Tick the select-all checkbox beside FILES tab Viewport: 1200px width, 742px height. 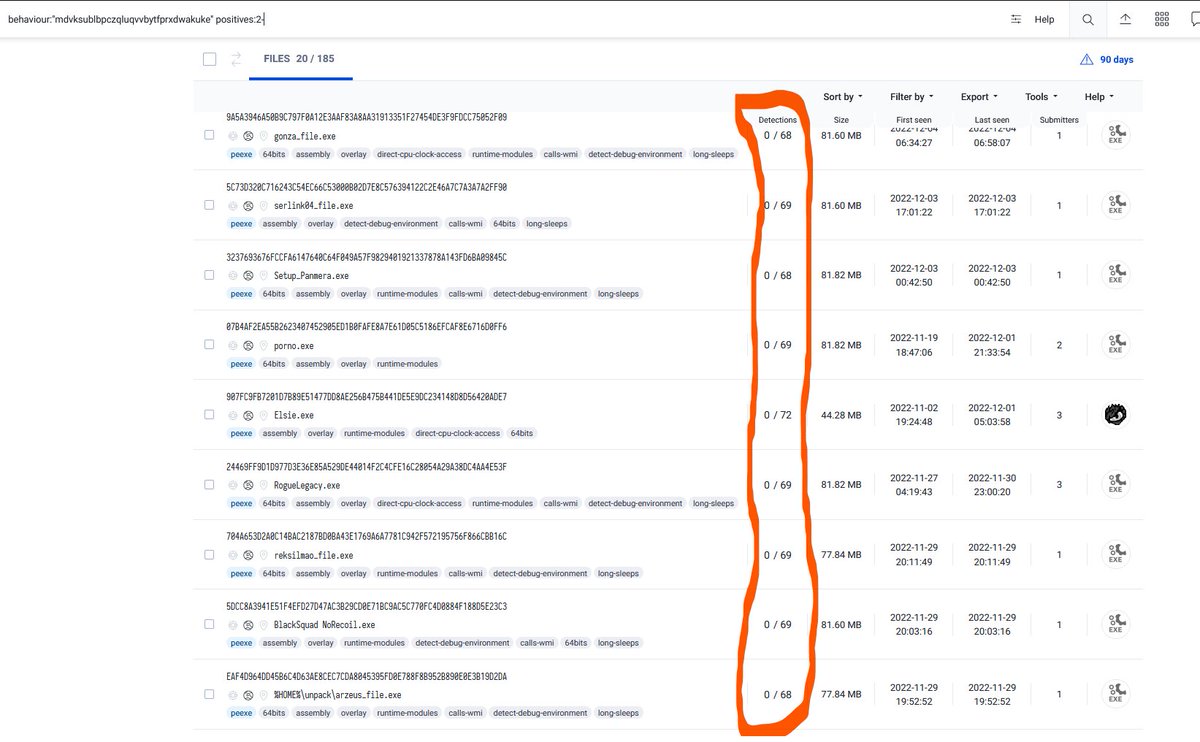click(x=209, y=59)
